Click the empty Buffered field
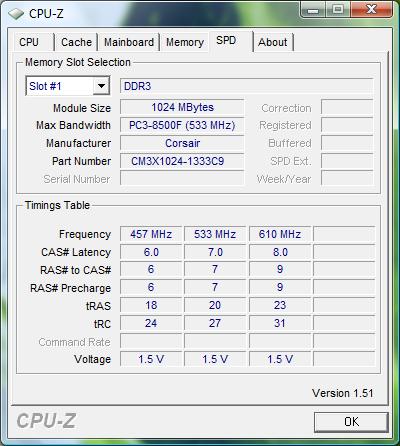This screenshot has height=446, width=400. coord(347,143)
